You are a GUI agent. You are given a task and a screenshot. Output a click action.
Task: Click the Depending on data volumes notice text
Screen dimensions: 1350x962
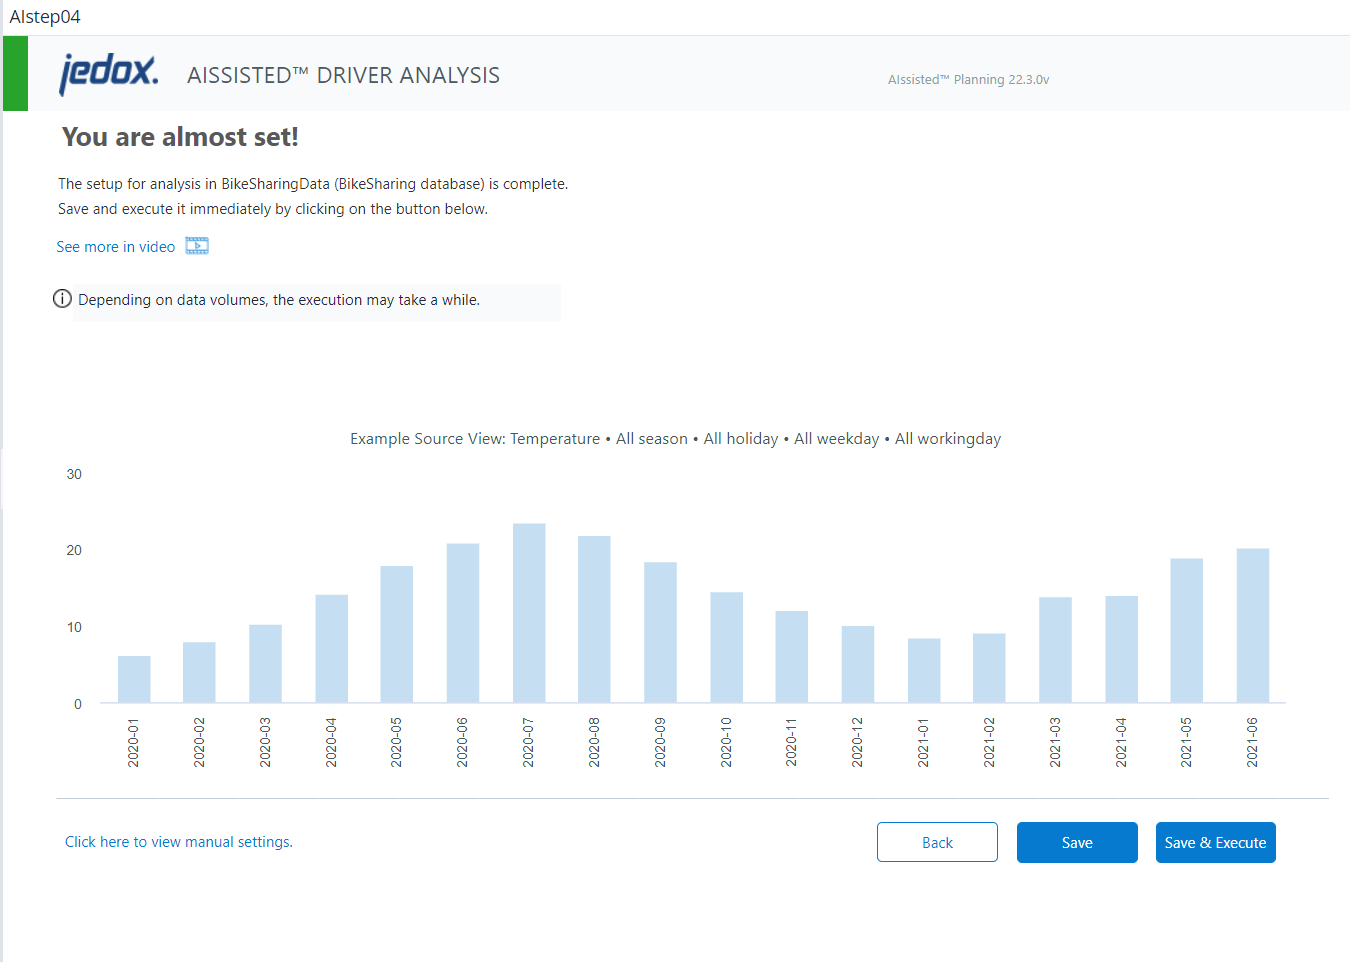tap(279, 300)
